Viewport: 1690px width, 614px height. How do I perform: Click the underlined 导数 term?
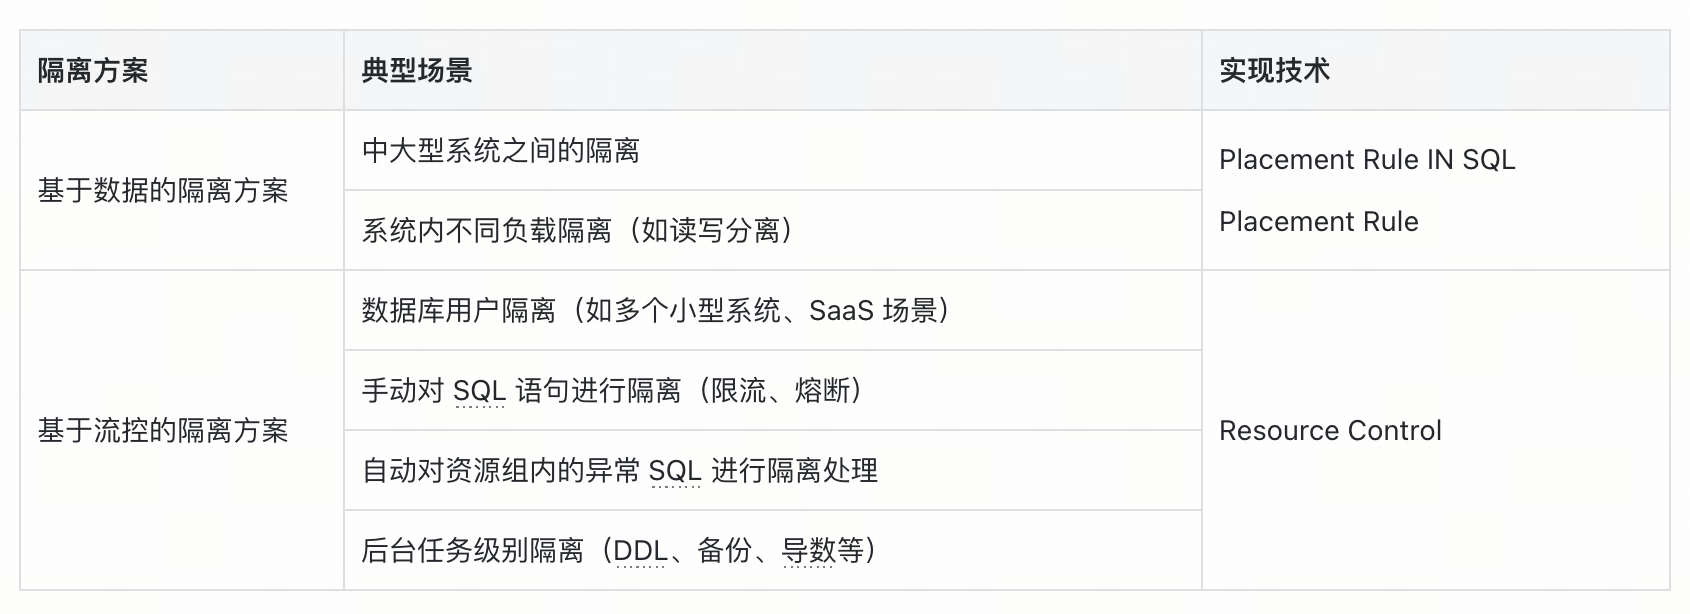(x=808, y=551)
